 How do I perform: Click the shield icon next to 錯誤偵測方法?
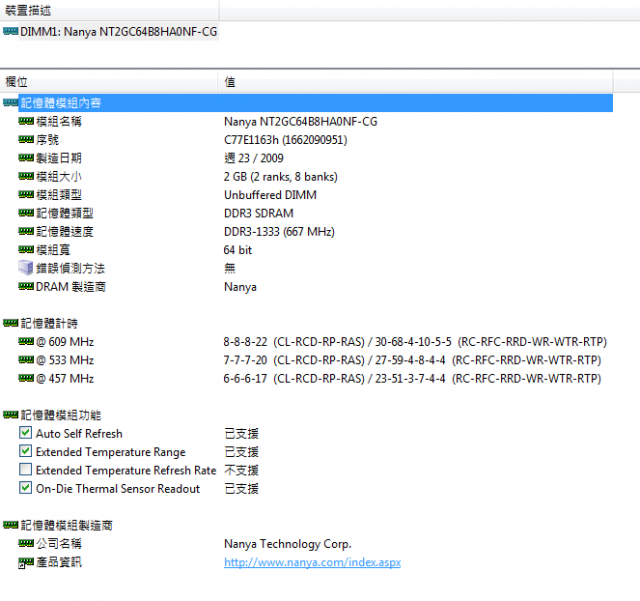pyautogui.click(x=26, y=268)
